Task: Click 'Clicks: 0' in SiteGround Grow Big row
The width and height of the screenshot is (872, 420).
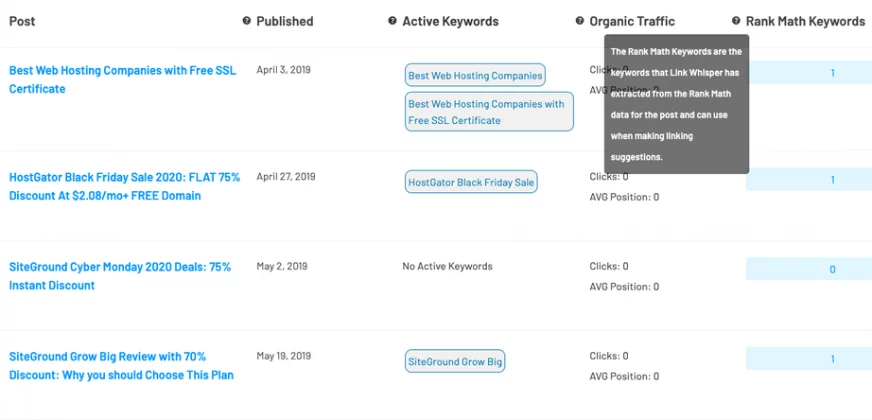Action: pyautogui.click(x=609, y=356)
